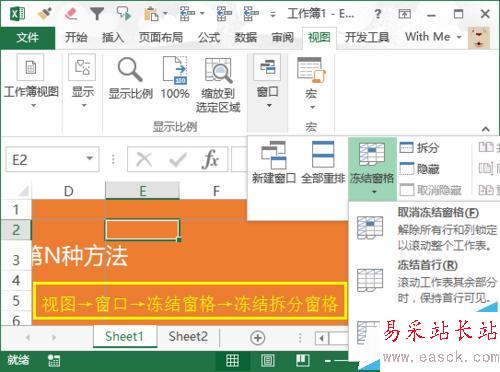This screenshot has height=372, width=500.
Task: Open the Macros (宏) button
Action: coord(311,83)
